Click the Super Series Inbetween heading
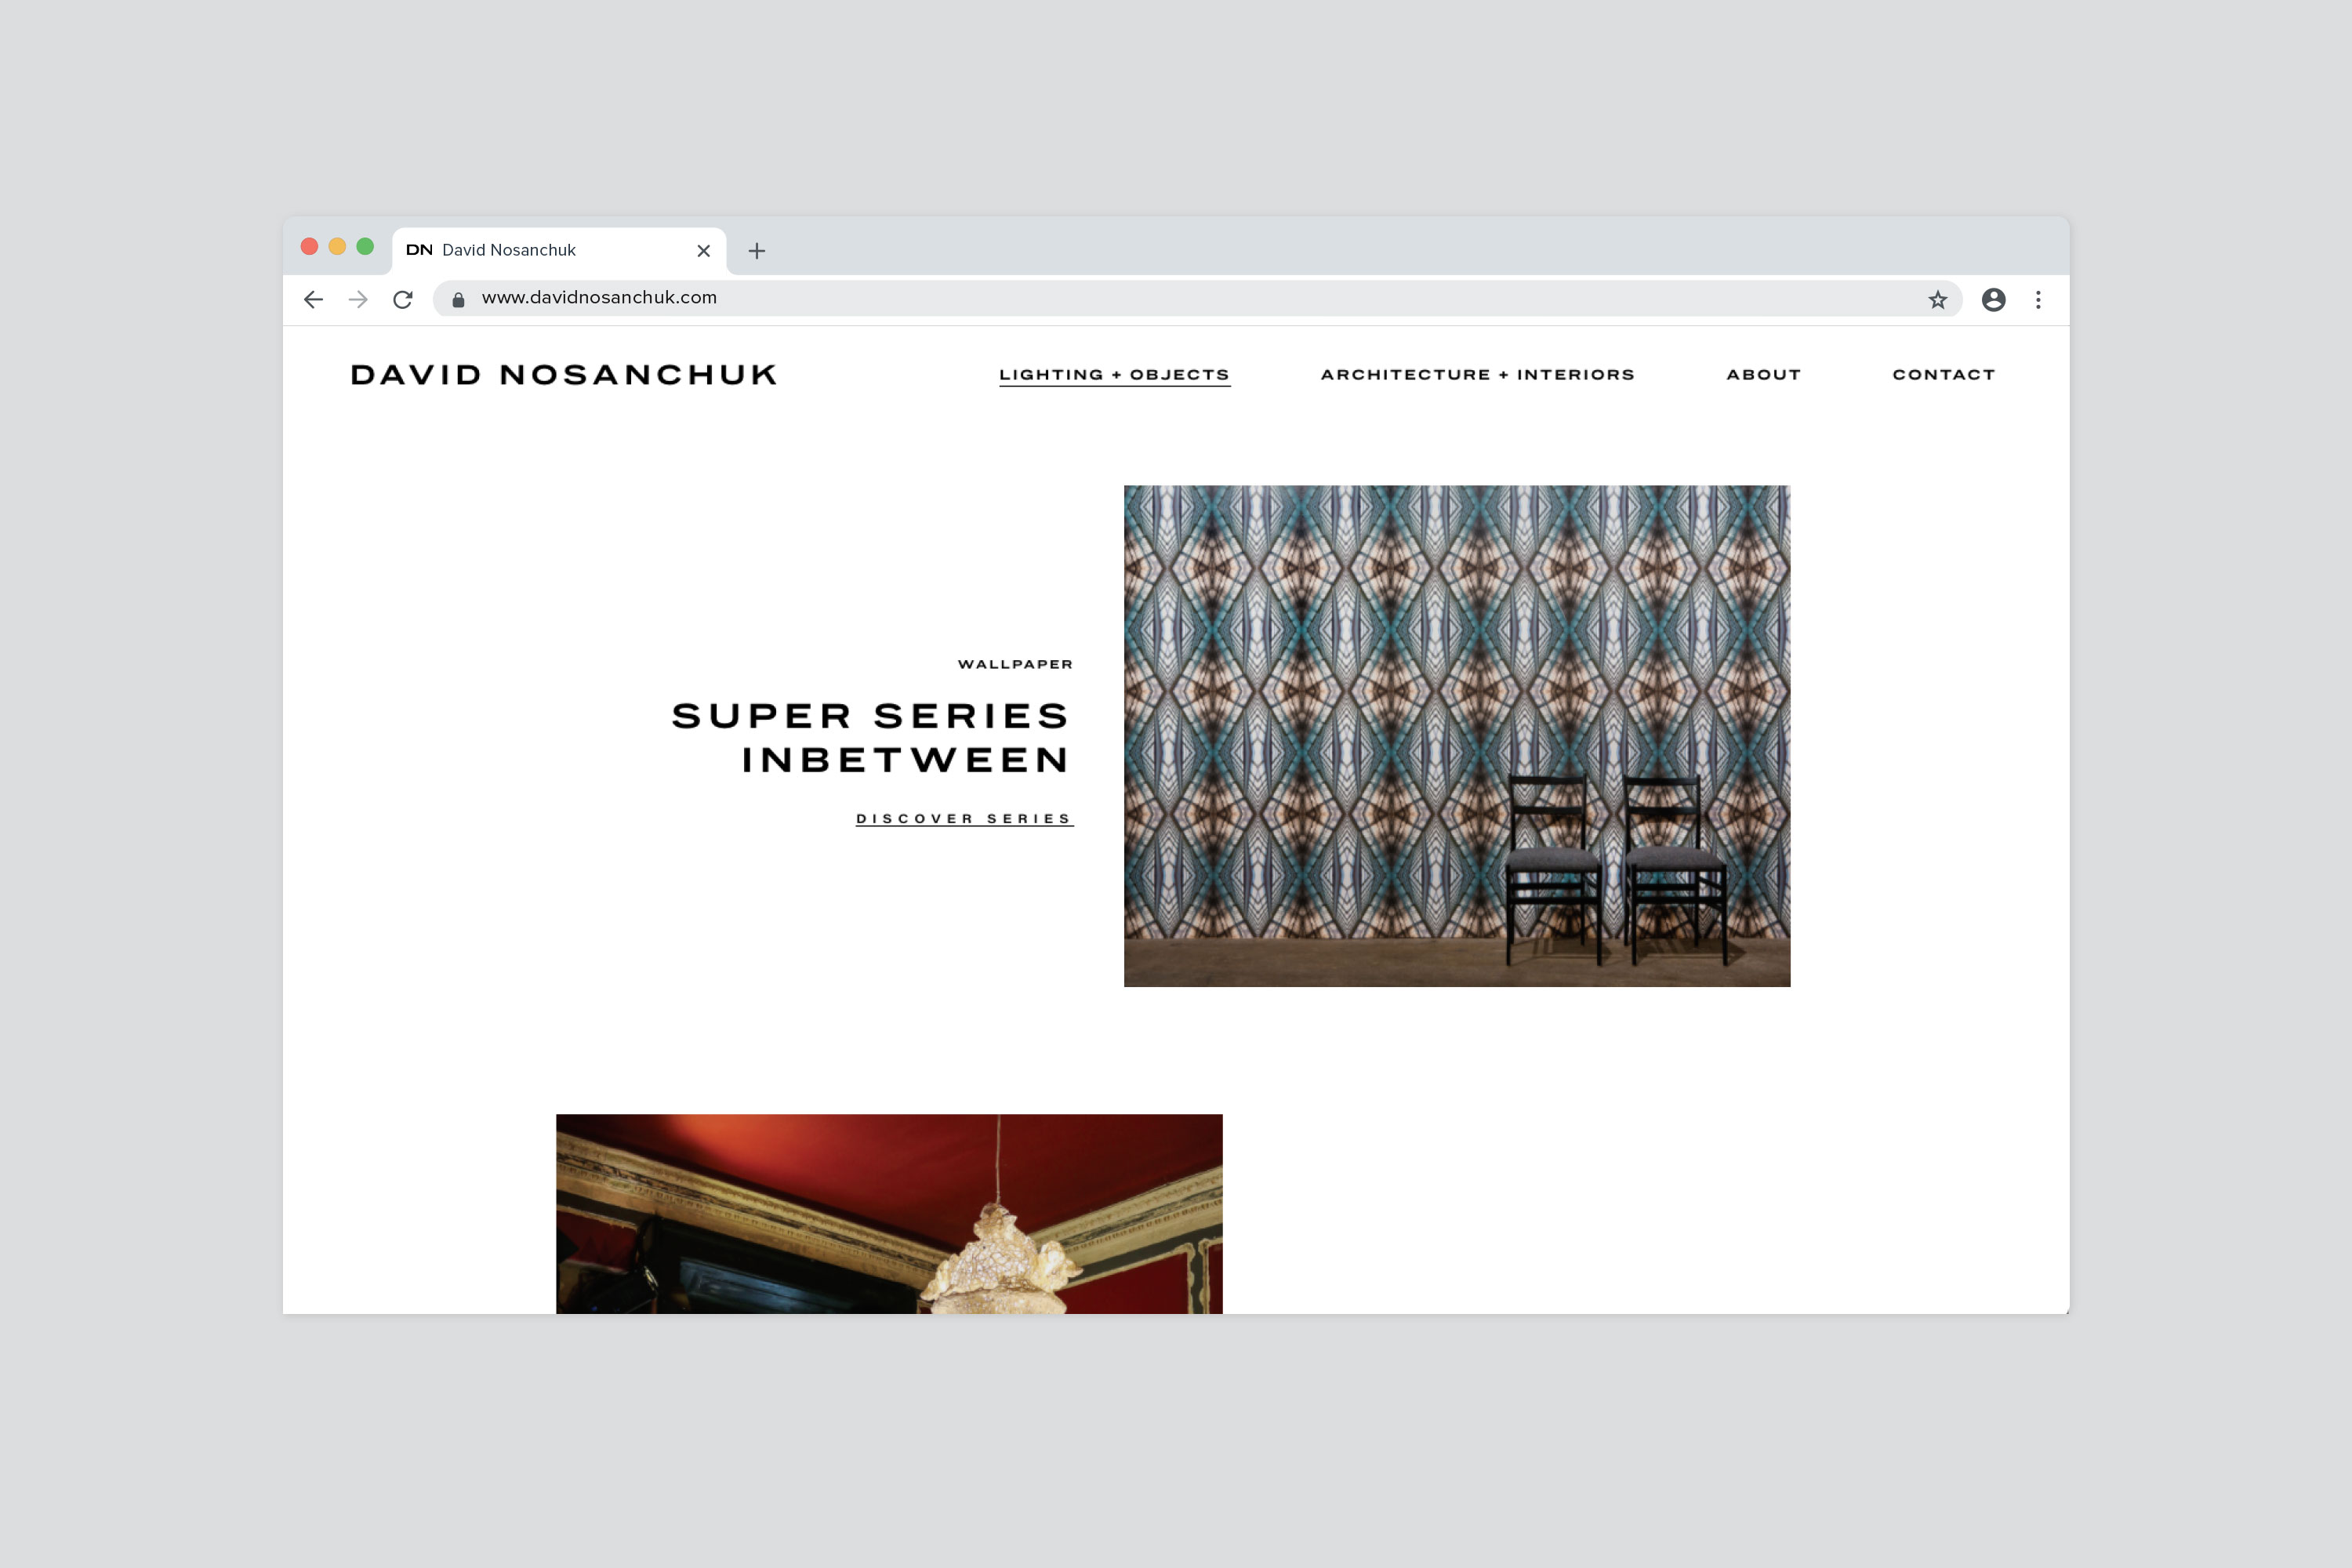 click(870, 737)
